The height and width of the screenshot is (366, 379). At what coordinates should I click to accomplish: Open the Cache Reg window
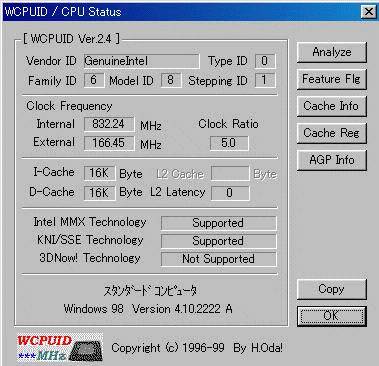point(332,133)
